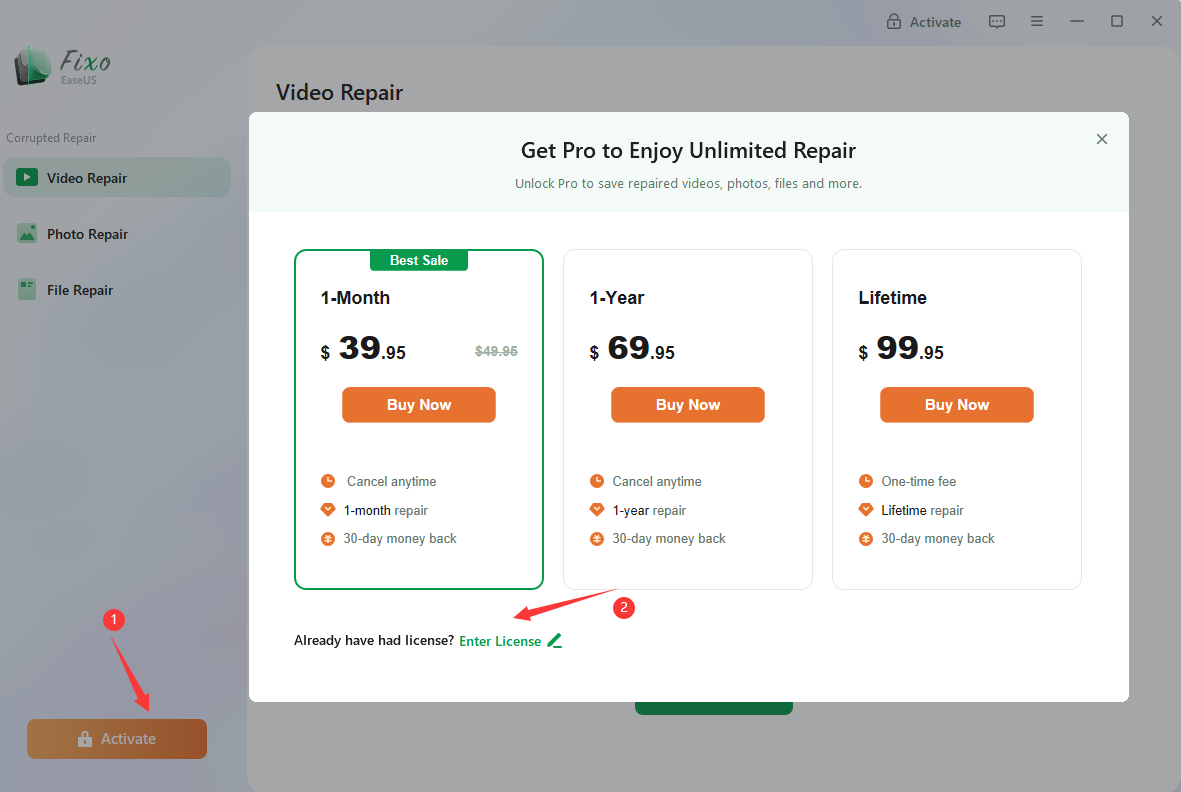Select the 1-Year plan heading
The width and height of the screenshot is (1181, 792).
(x=617, y=297)
